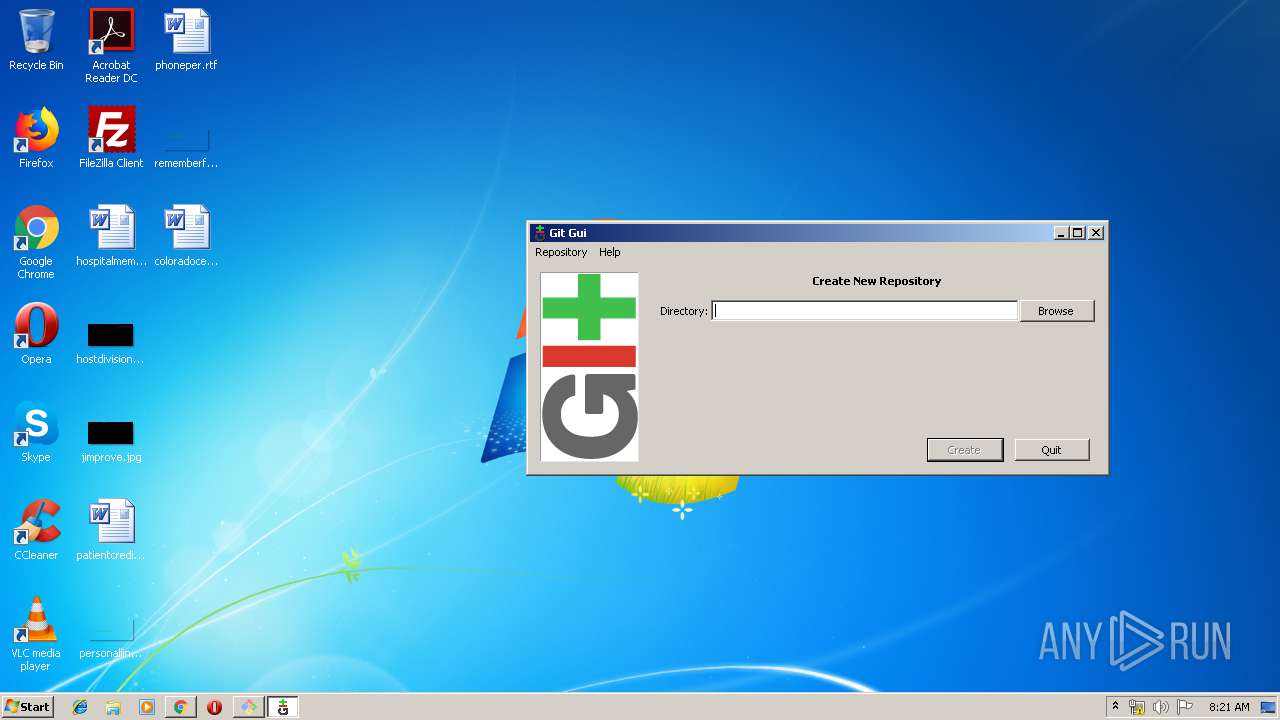
Task: Click the Git Gui title bar icon
Action: click(x=540, y=233)
